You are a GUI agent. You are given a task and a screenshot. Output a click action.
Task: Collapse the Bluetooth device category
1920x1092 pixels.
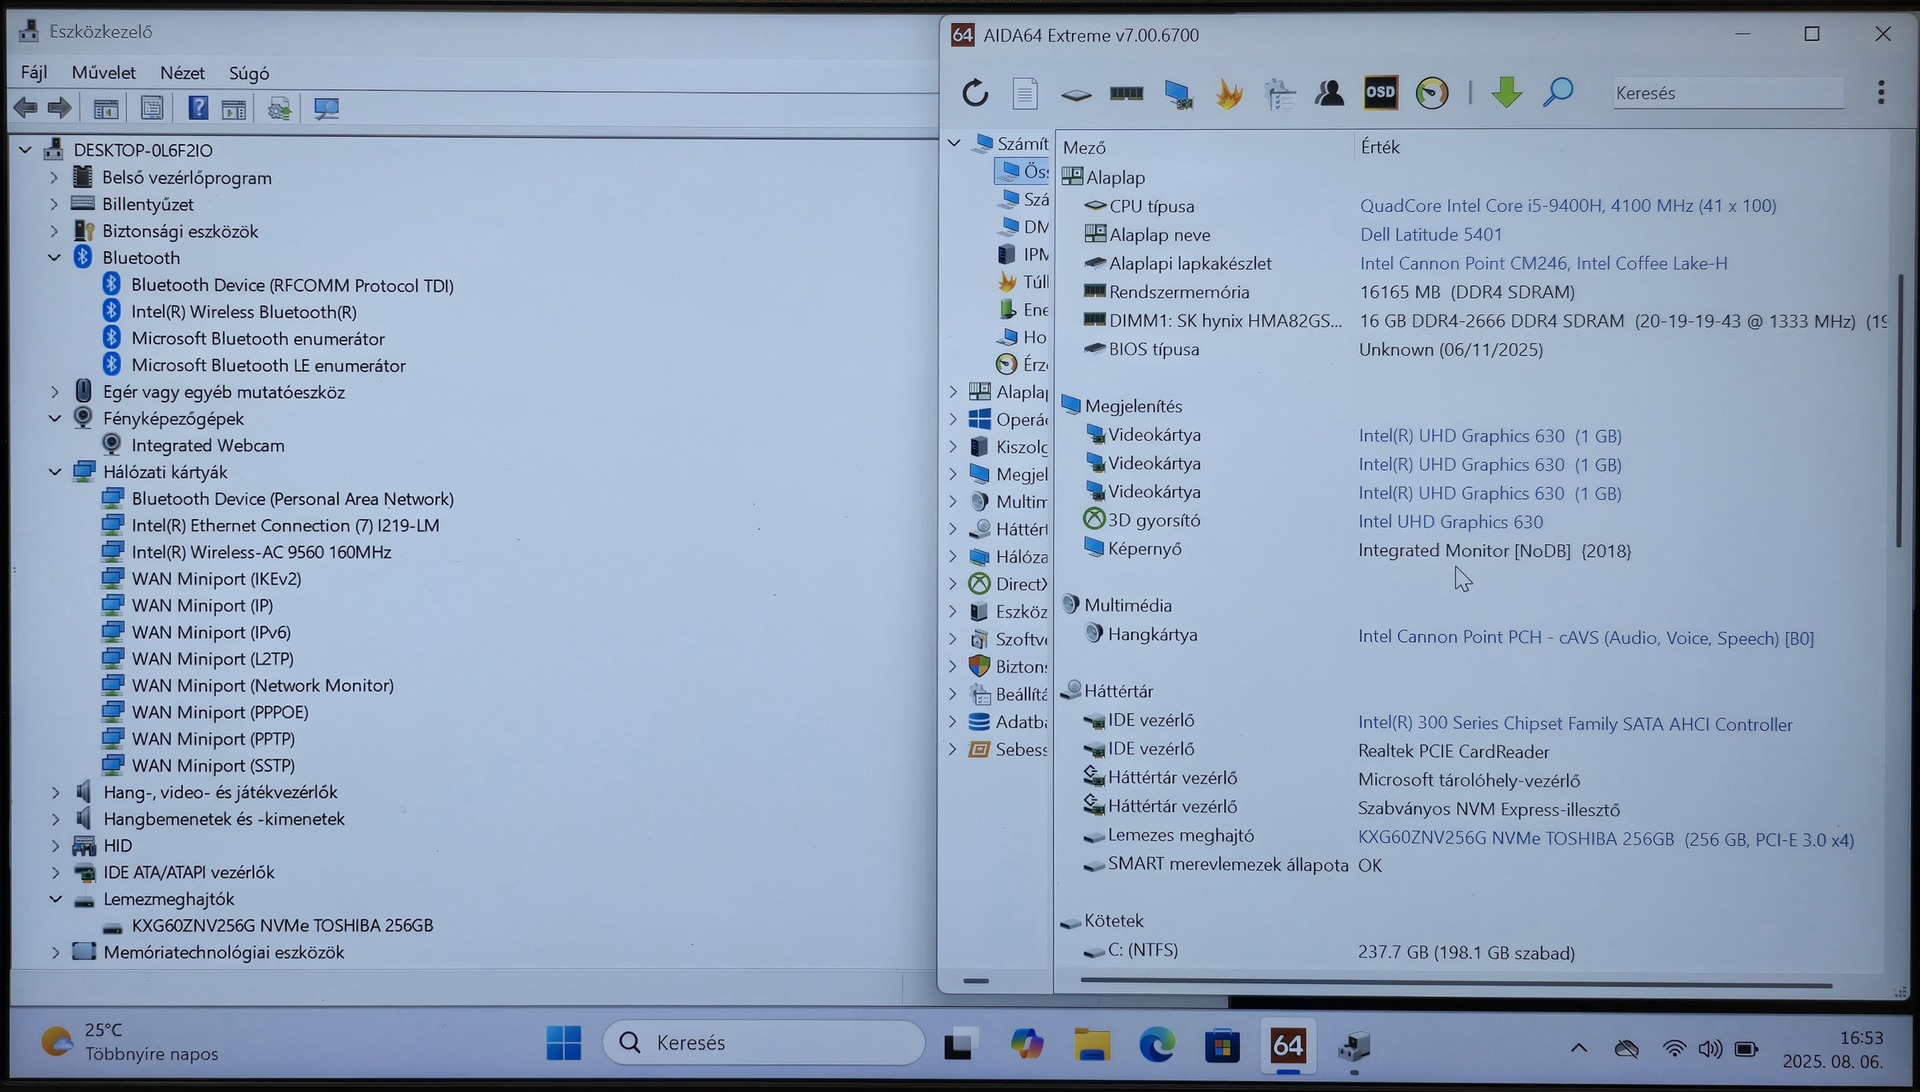(x=55, y=258)
